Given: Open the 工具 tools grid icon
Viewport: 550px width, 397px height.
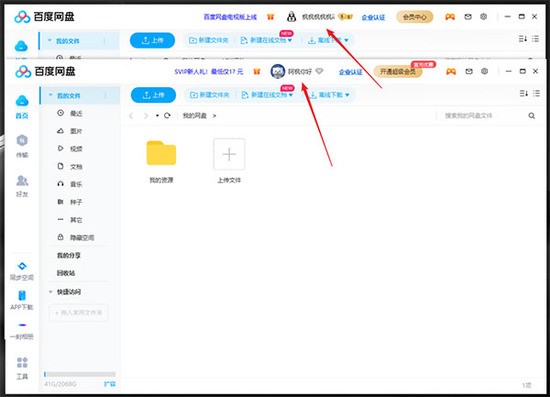Looking at the screenshot, I should pyautogui.click(x=22, y=362).
